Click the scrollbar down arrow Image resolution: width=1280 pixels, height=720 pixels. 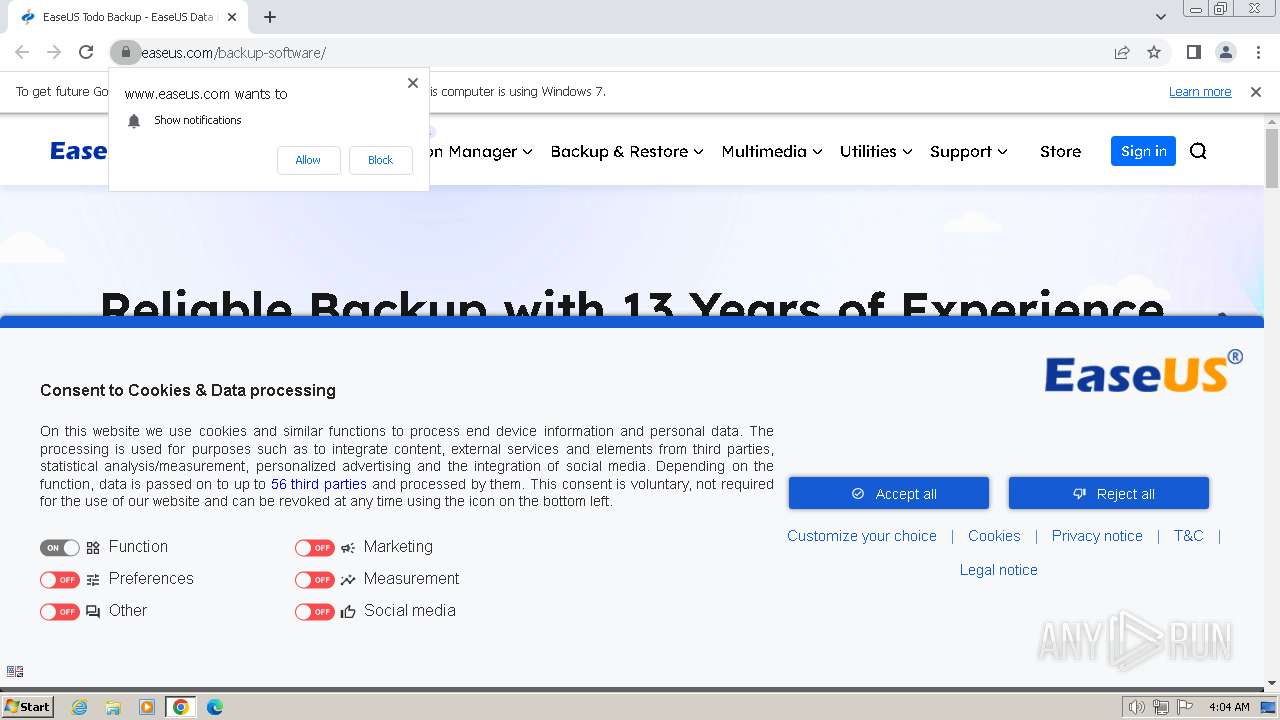[x=1272, y=683]
